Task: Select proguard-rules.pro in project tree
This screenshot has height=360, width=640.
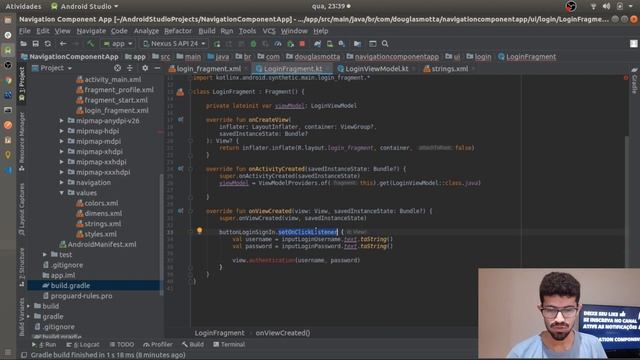Action: [81, 296]
